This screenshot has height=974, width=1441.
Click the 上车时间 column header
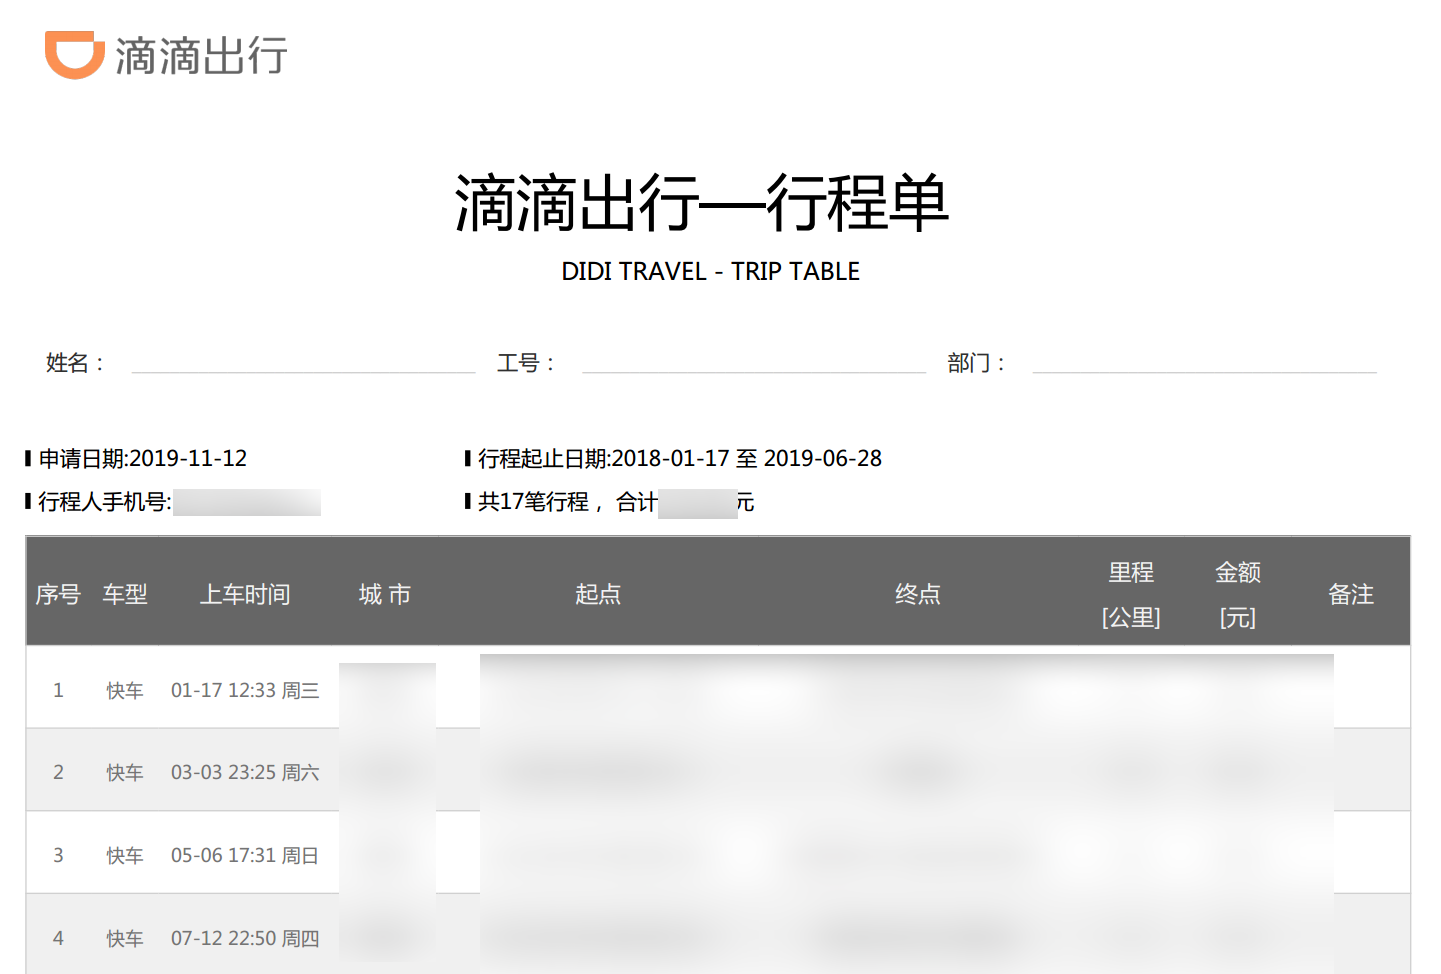point(245,595)
